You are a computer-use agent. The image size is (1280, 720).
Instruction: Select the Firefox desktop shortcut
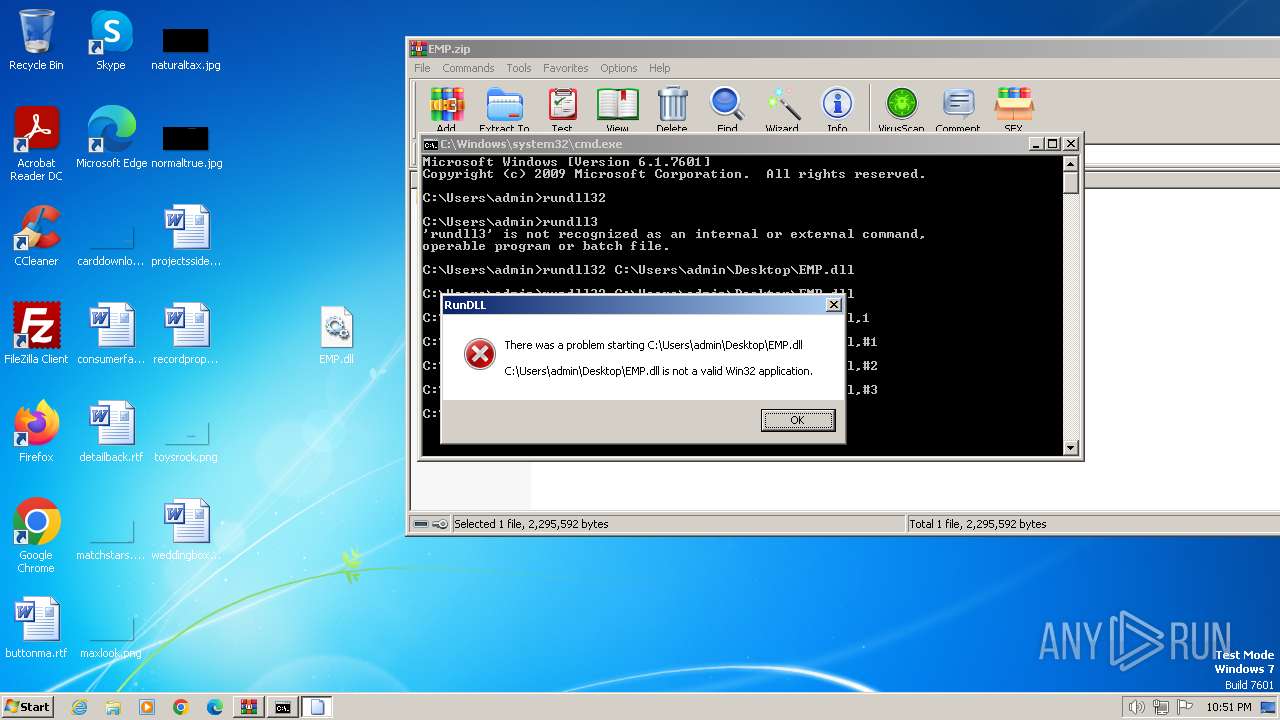(36, 431)
